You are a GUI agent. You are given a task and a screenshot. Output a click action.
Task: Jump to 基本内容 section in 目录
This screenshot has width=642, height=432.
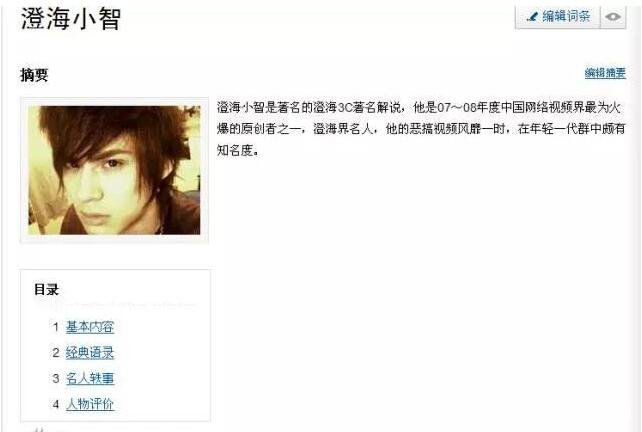(90, 327)
